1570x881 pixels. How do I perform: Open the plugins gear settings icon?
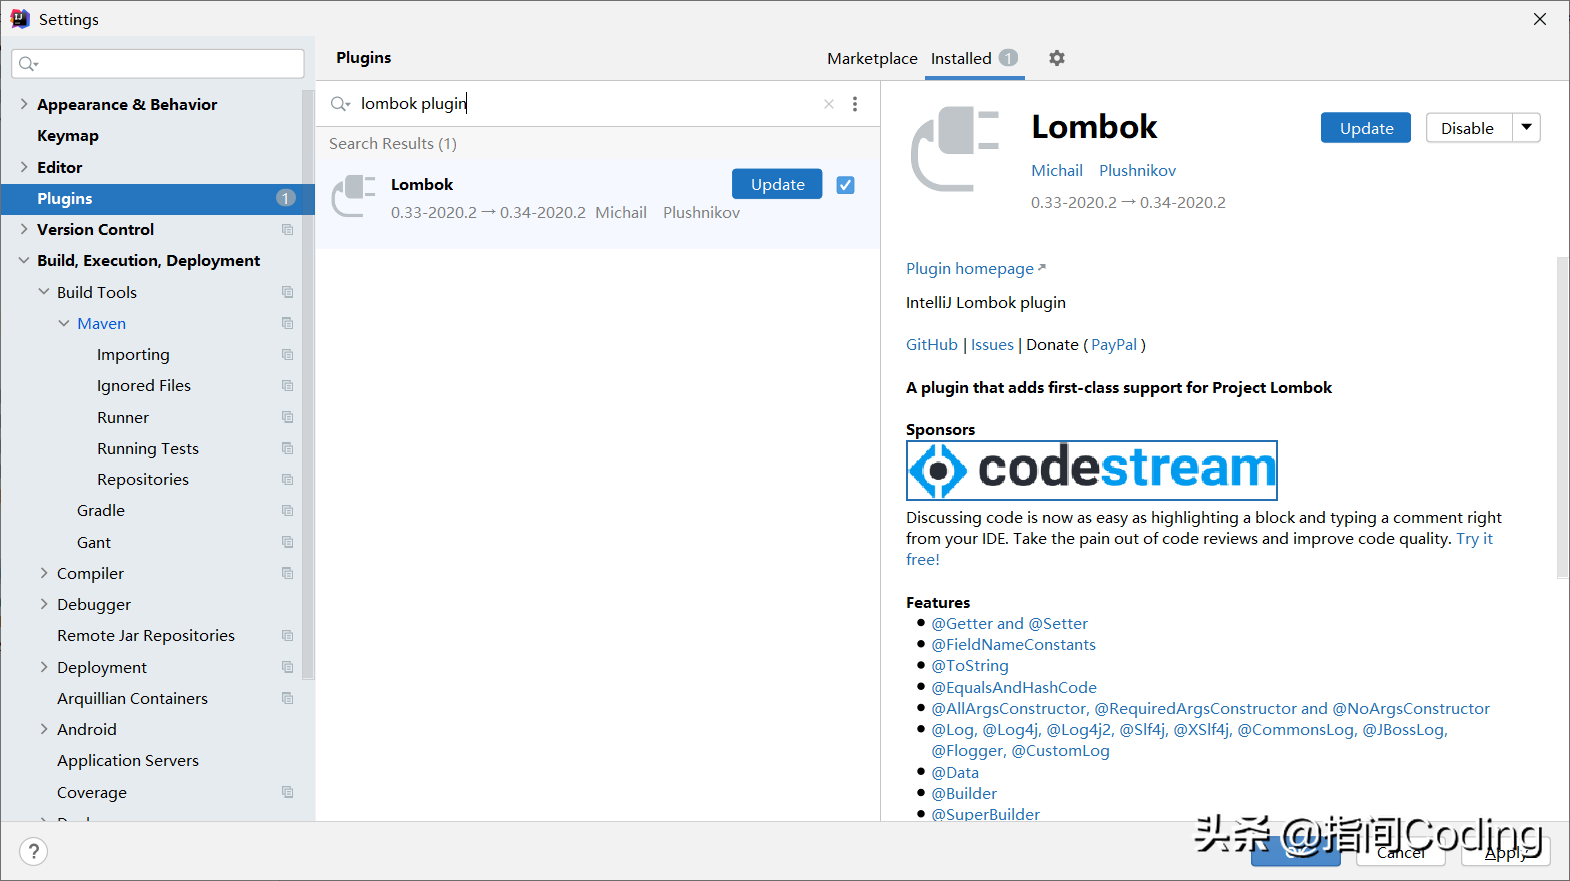tap(1056, 58)
